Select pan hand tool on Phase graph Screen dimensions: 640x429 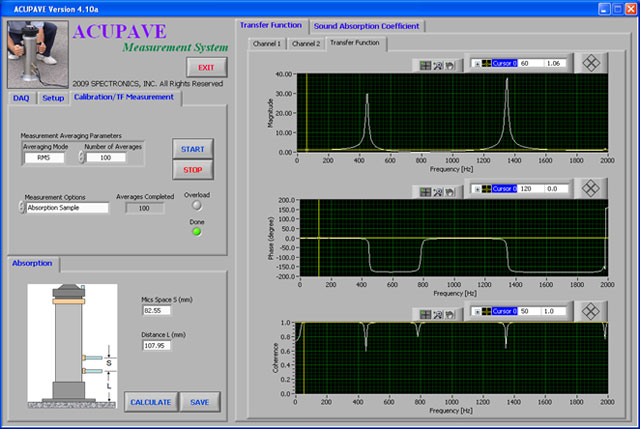click(450, 191)
